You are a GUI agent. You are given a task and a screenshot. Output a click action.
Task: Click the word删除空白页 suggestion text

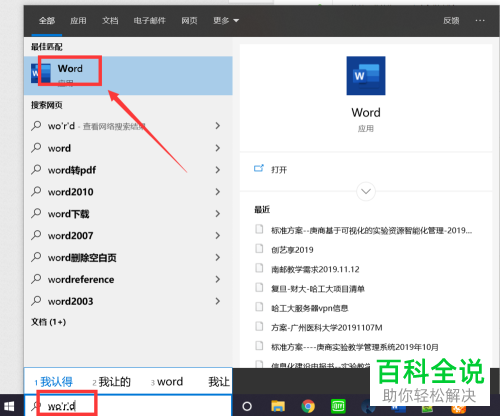(82, 257)
